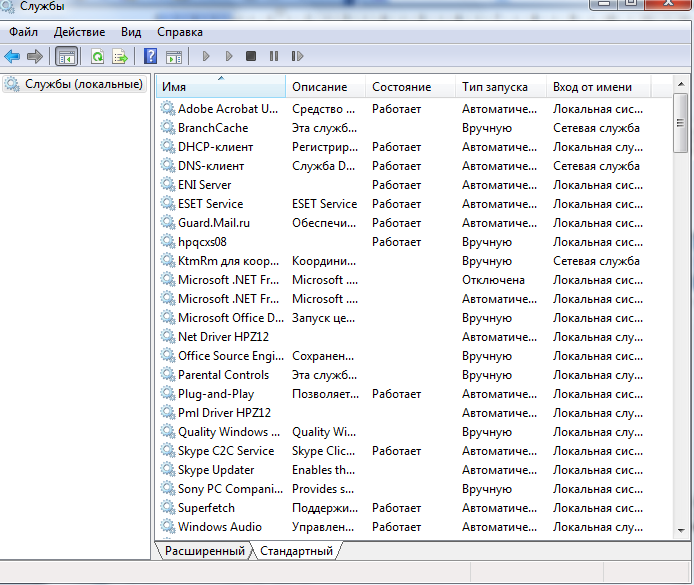The image size is (694, 585).
Task: Select the KtmRm для коор... service name
Action: coord(228,261)
